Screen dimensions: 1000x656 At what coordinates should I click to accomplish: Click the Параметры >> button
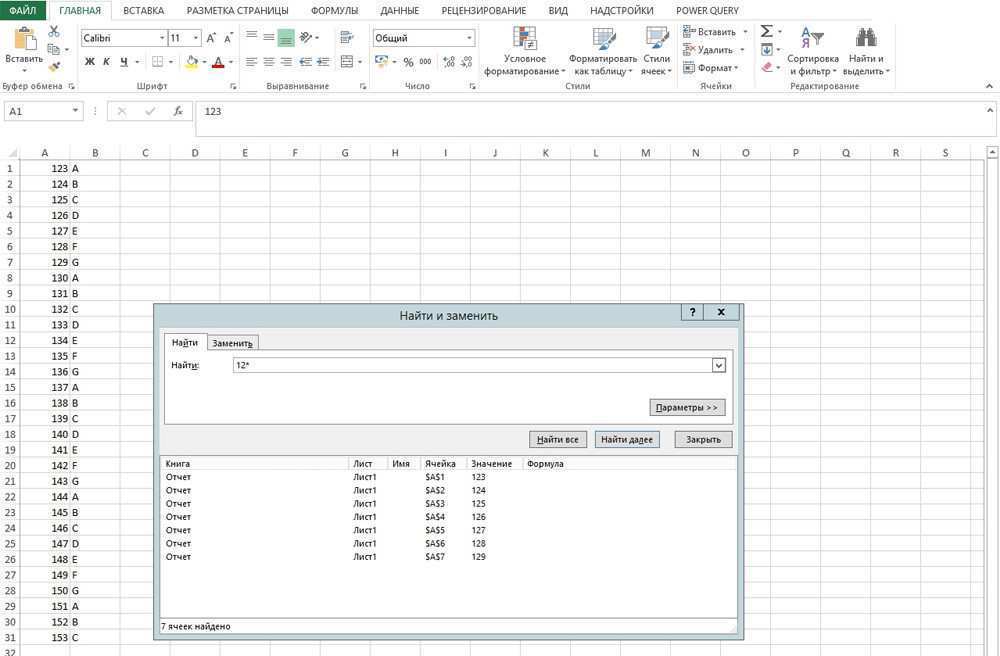click(x=687, y=408)
